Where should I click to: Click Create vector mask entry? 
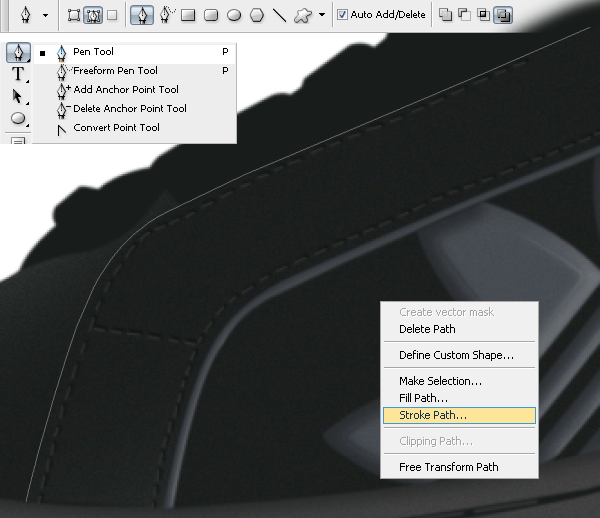click(x=459, y=313)
